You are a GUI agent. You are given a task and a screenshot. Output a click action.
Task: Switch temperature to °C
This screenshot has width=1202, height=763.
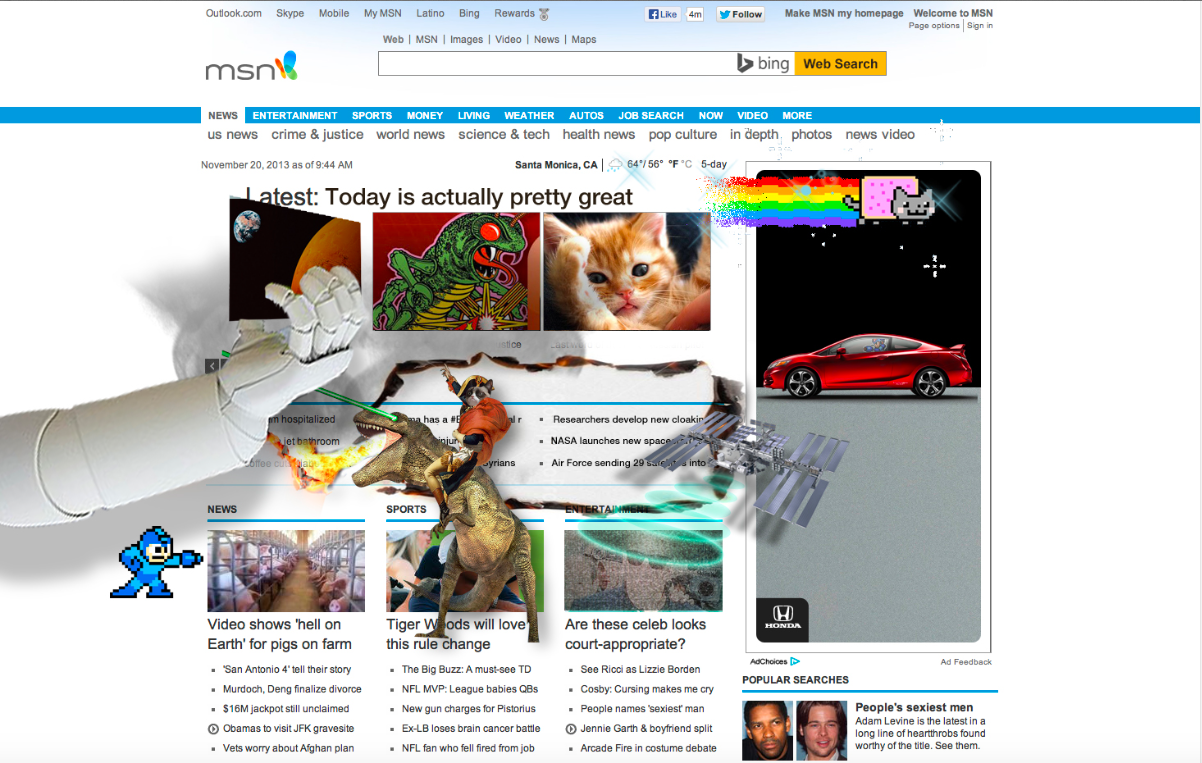point(687,164)
